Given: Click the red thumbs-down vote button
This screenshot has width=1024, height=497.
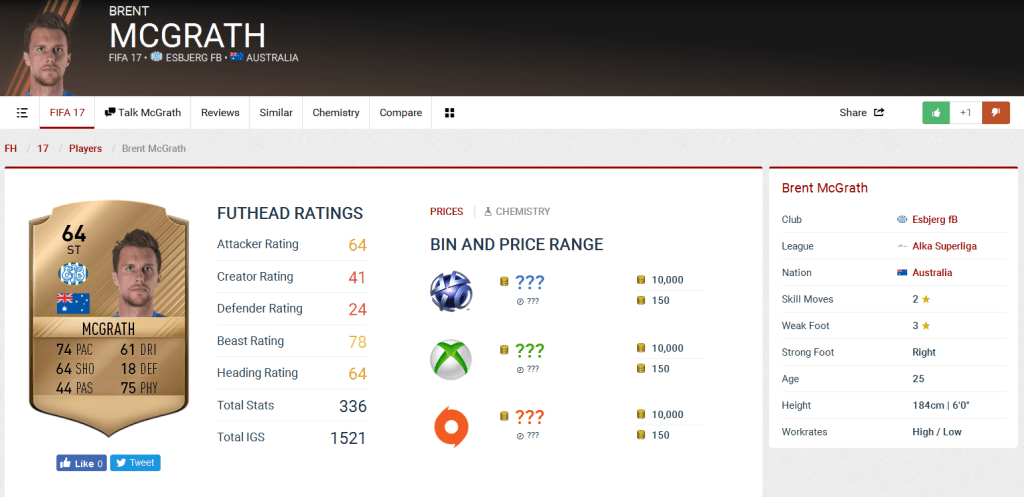Looking at the screenshot, I should coord(995,113).
